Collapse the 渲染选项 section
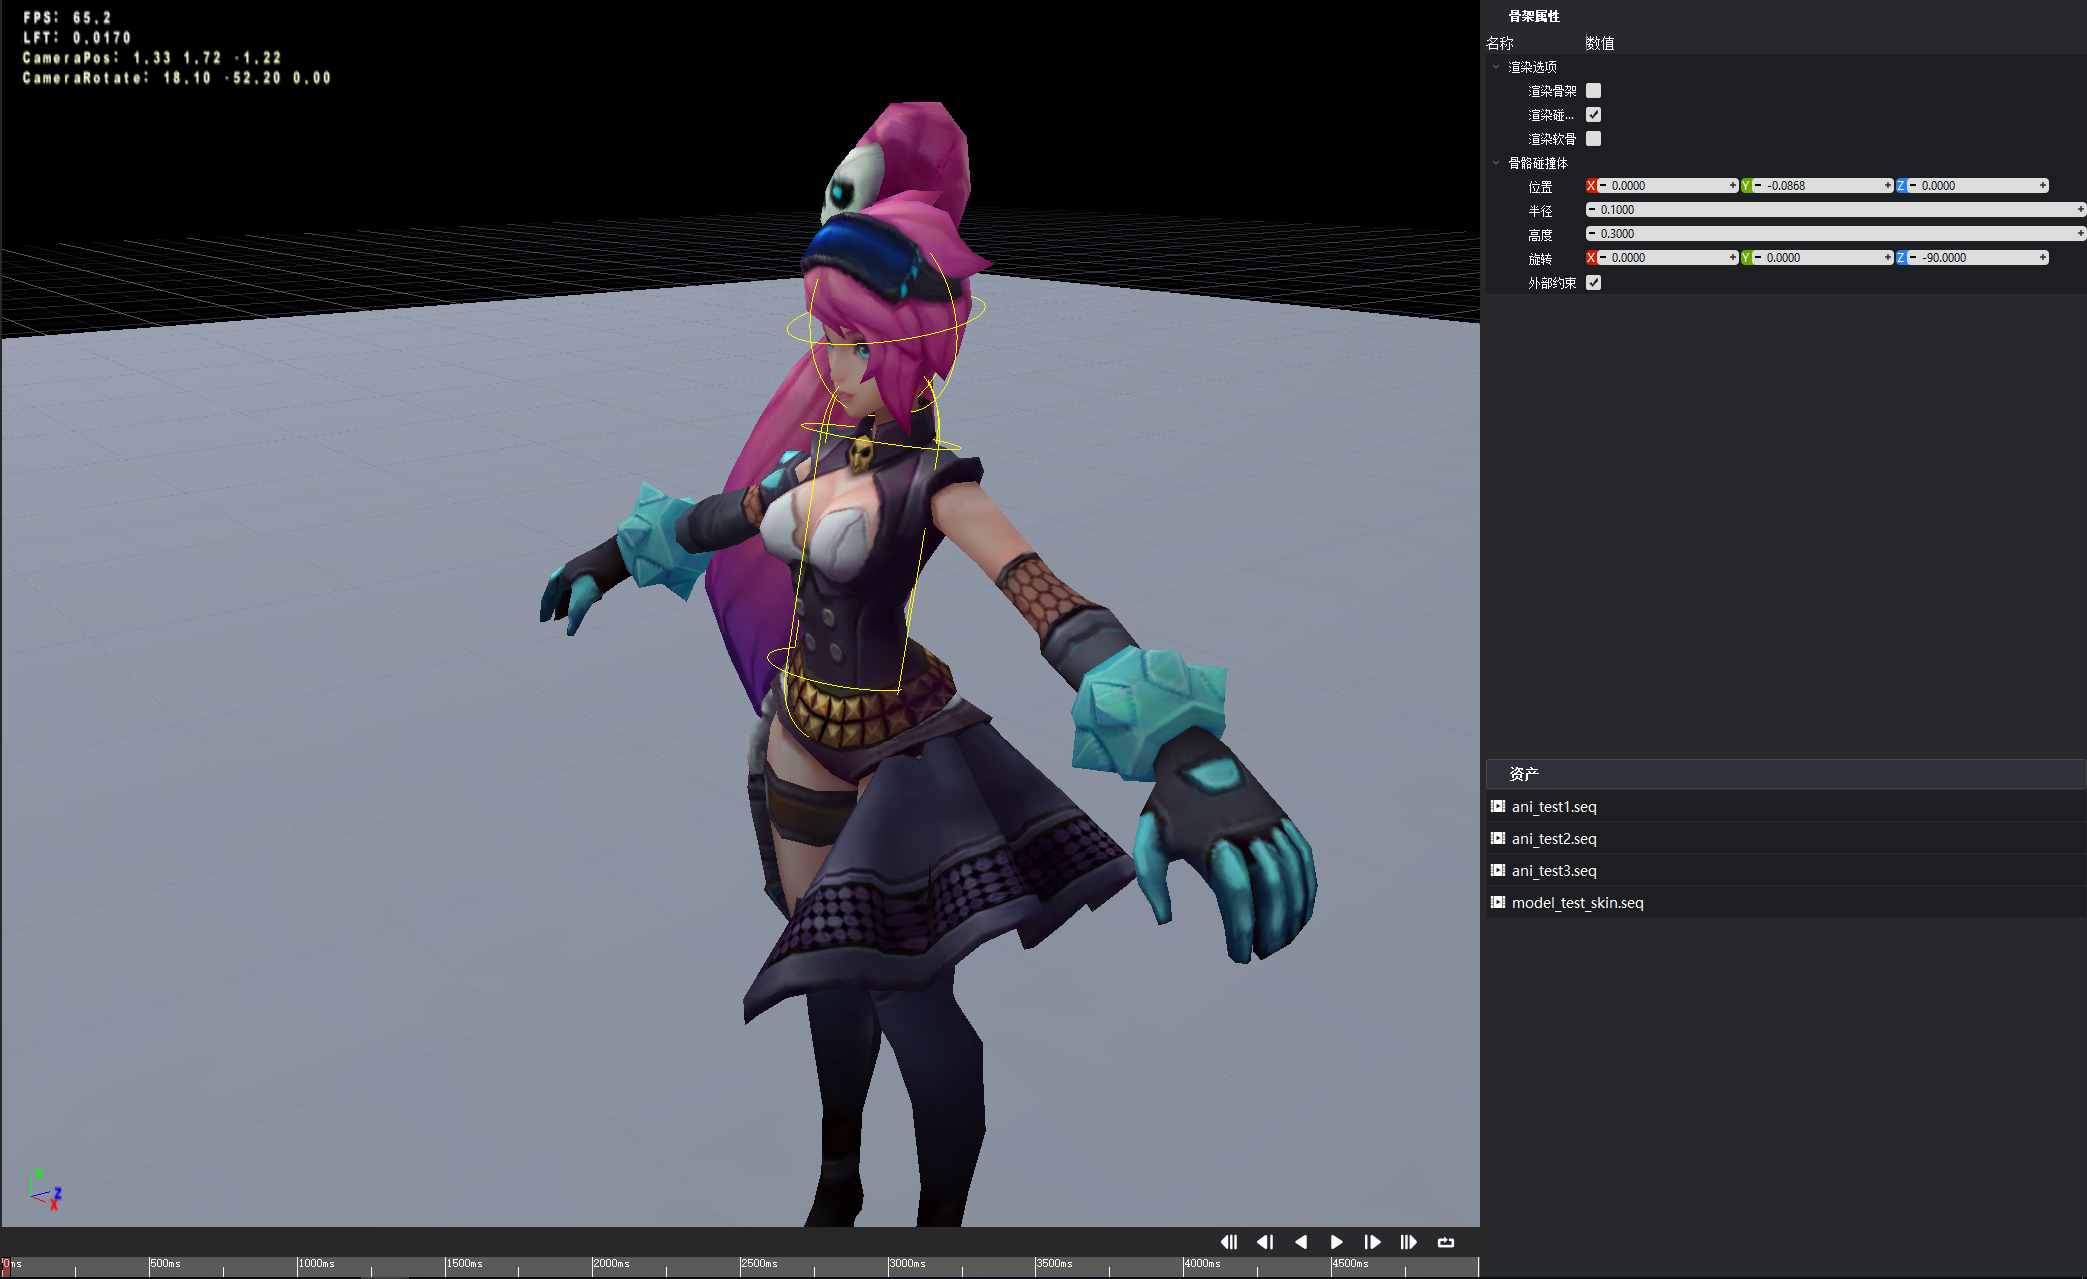The width and height of the screenshot is (2087, 1279). [1496, 67]
